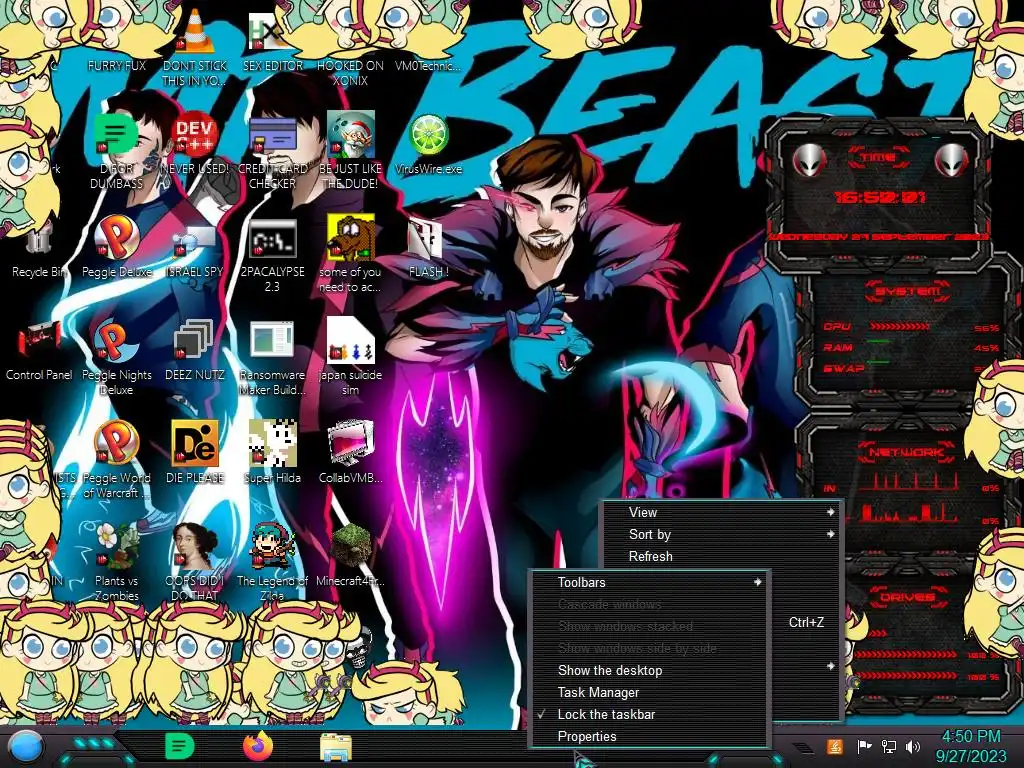
Task: Click the CPU usage bar in widget
Action: tap(899, 327)
